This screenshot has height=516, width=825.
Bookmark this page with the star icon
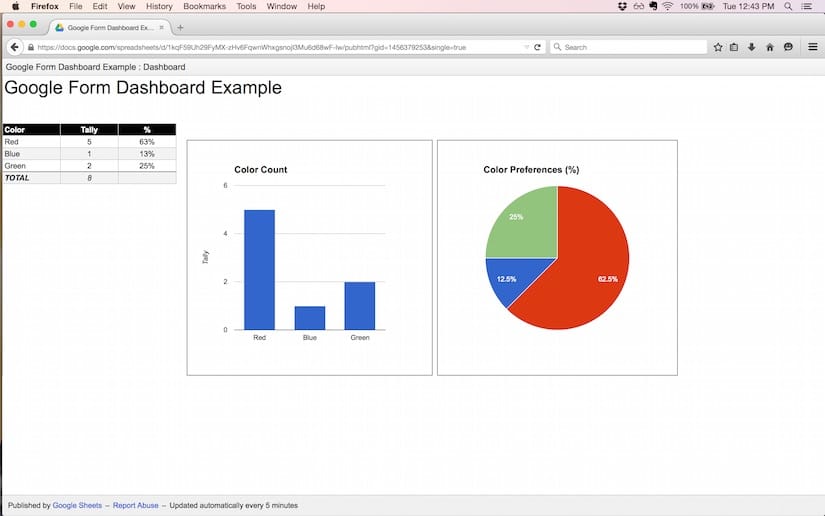coord(718,47)
